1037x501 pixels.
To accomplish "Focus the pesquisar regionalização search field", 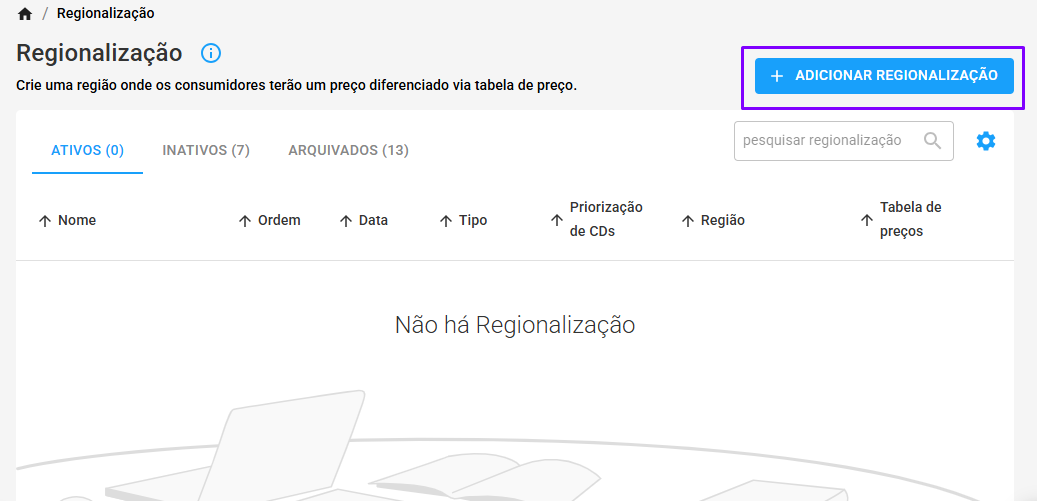I will click(843, 141).
